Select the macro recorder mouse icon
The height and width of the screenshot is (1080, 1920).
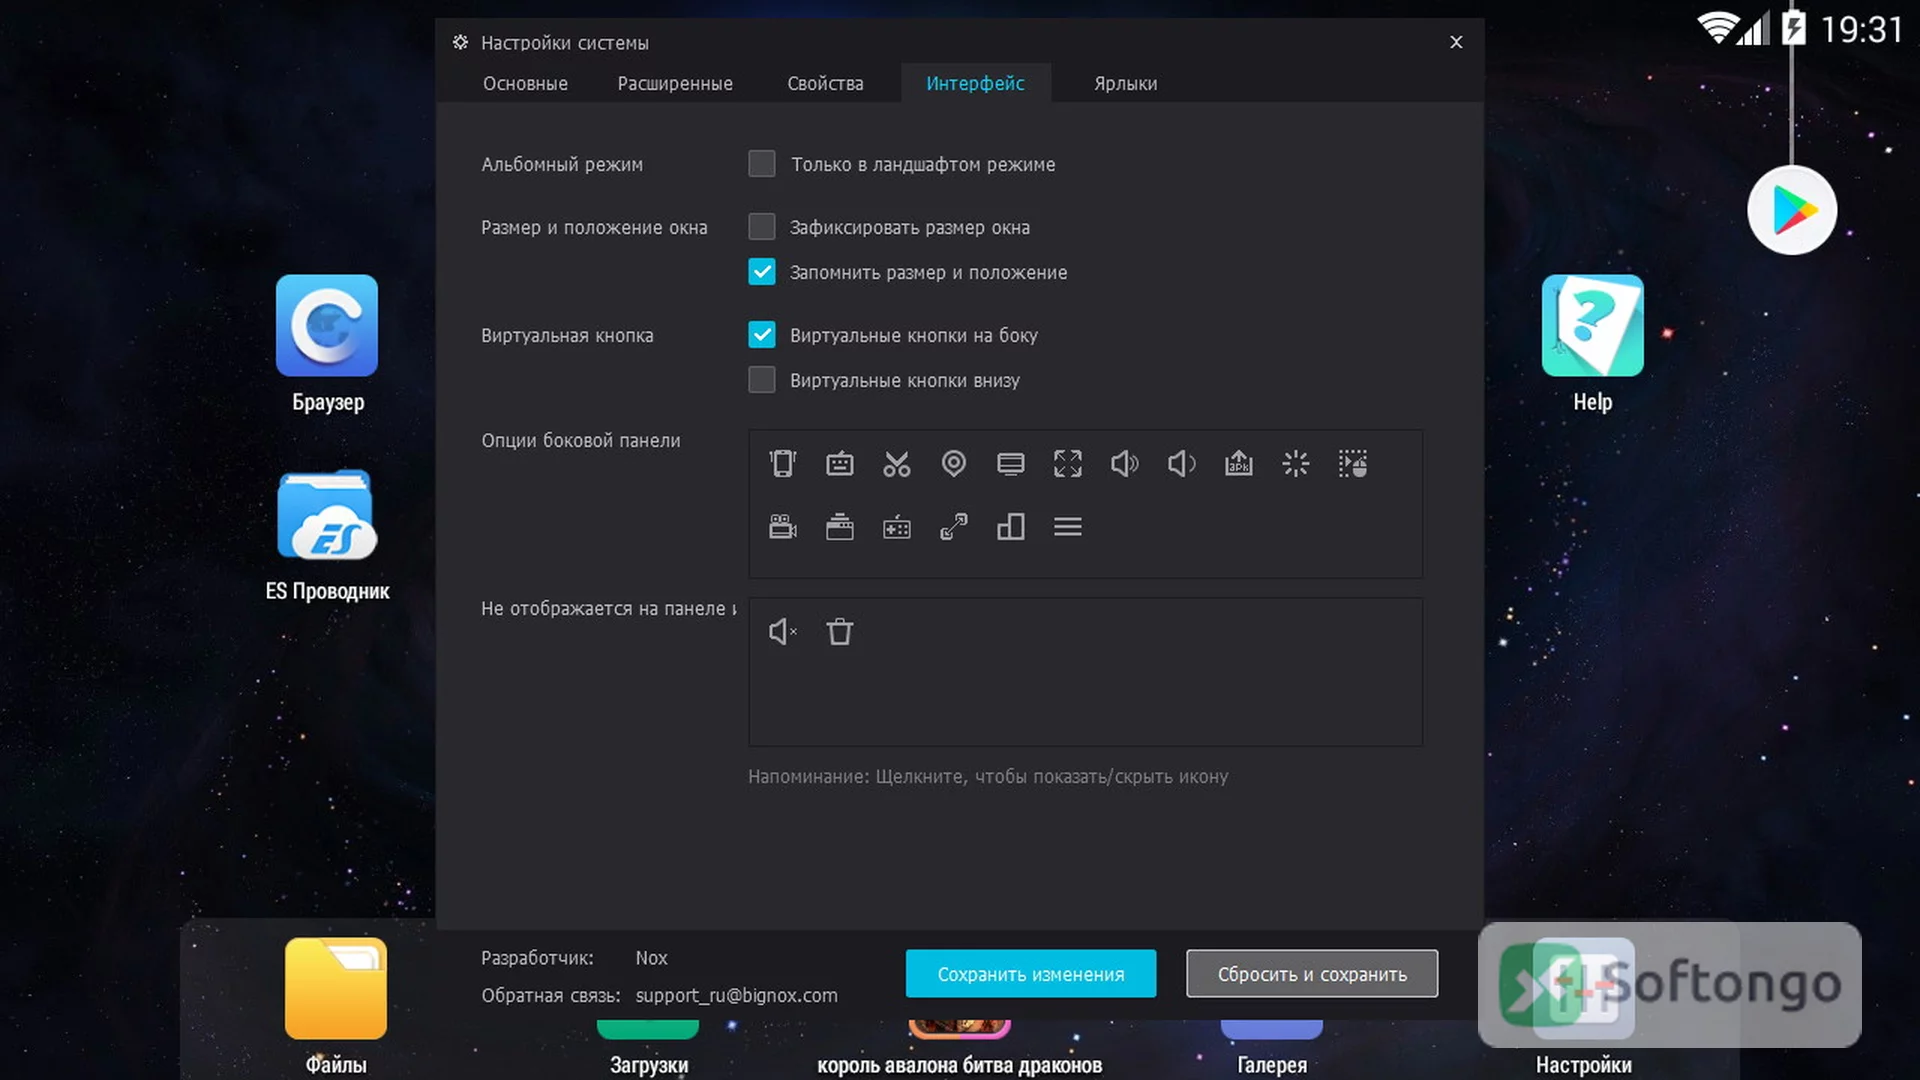pos(1353,464)
